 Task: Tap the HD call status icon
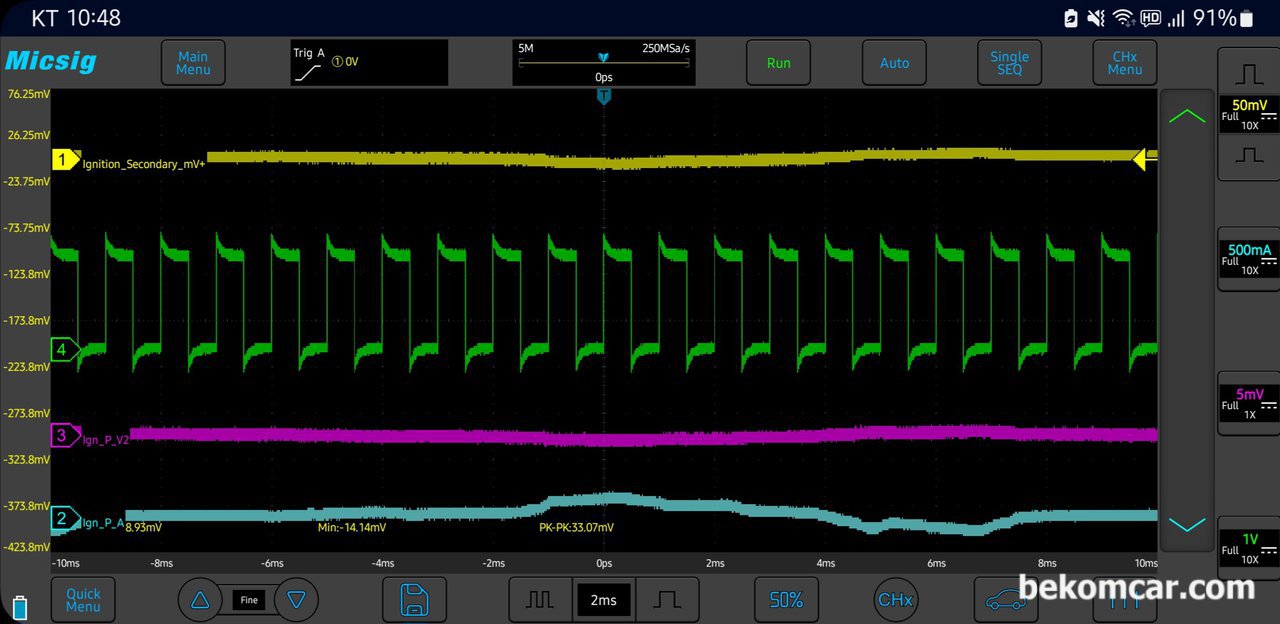[1150, 18]
